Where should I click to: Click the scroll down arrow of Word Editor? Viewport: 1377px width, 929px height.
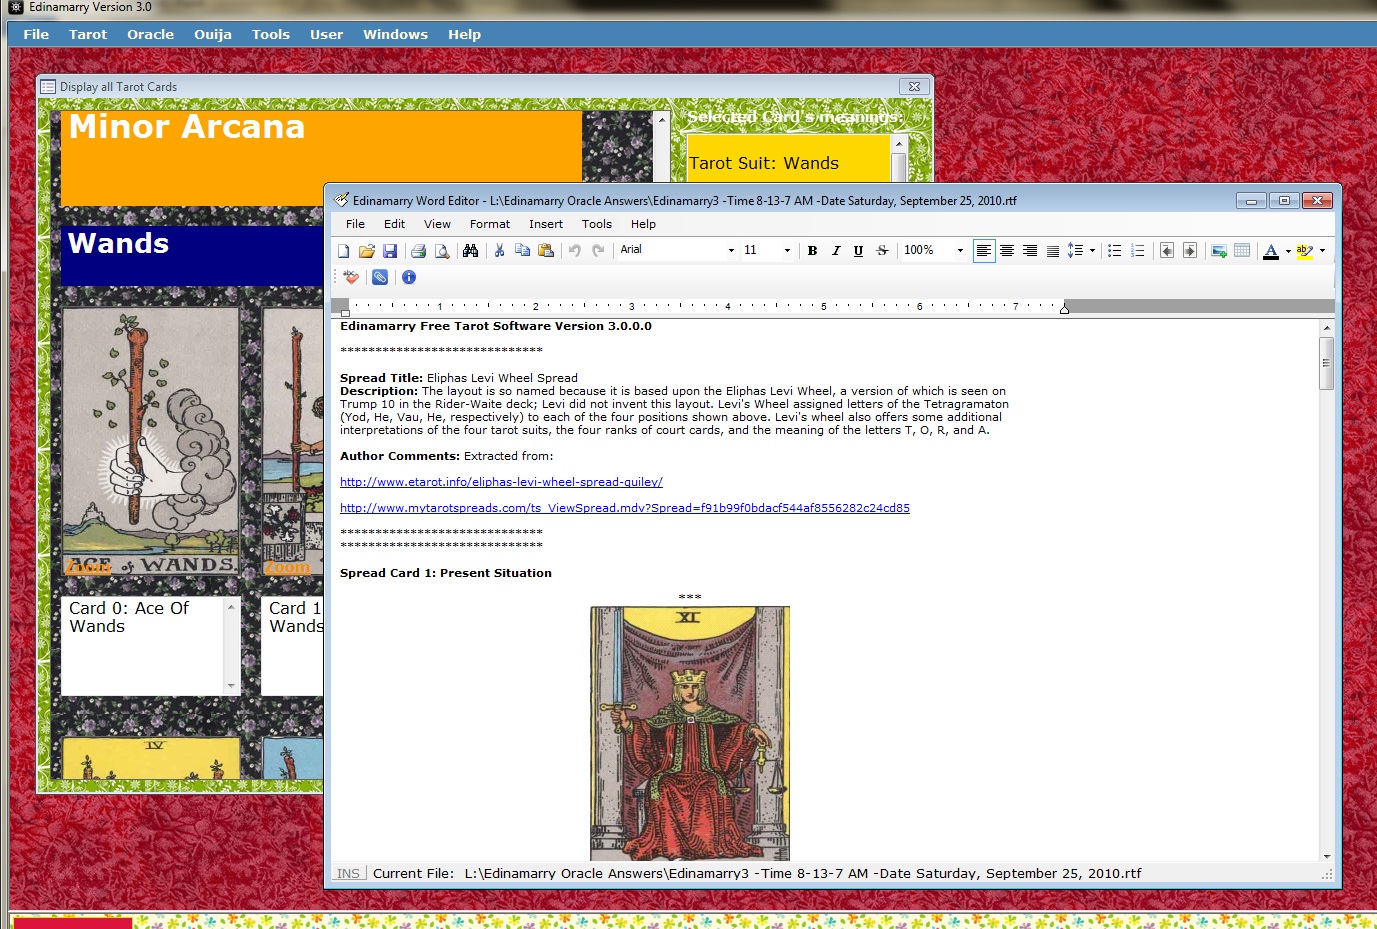click(x=1327, y=856)
